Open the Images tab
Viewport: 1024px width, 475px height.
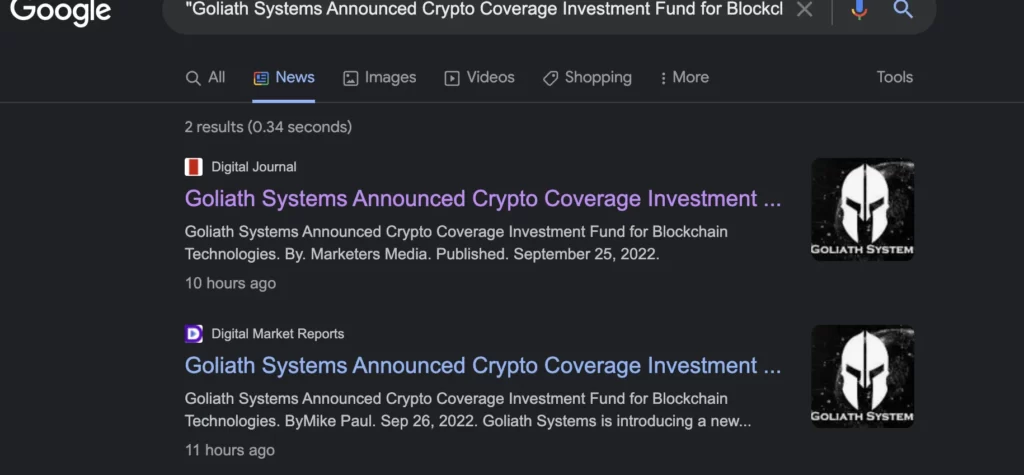click(x=379, y=78)
